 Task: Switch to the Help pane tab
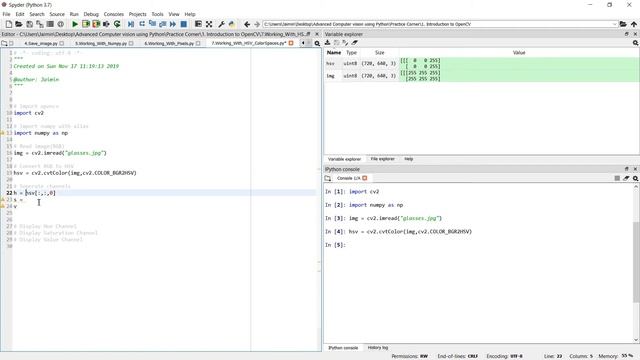[x=409, y=159]
